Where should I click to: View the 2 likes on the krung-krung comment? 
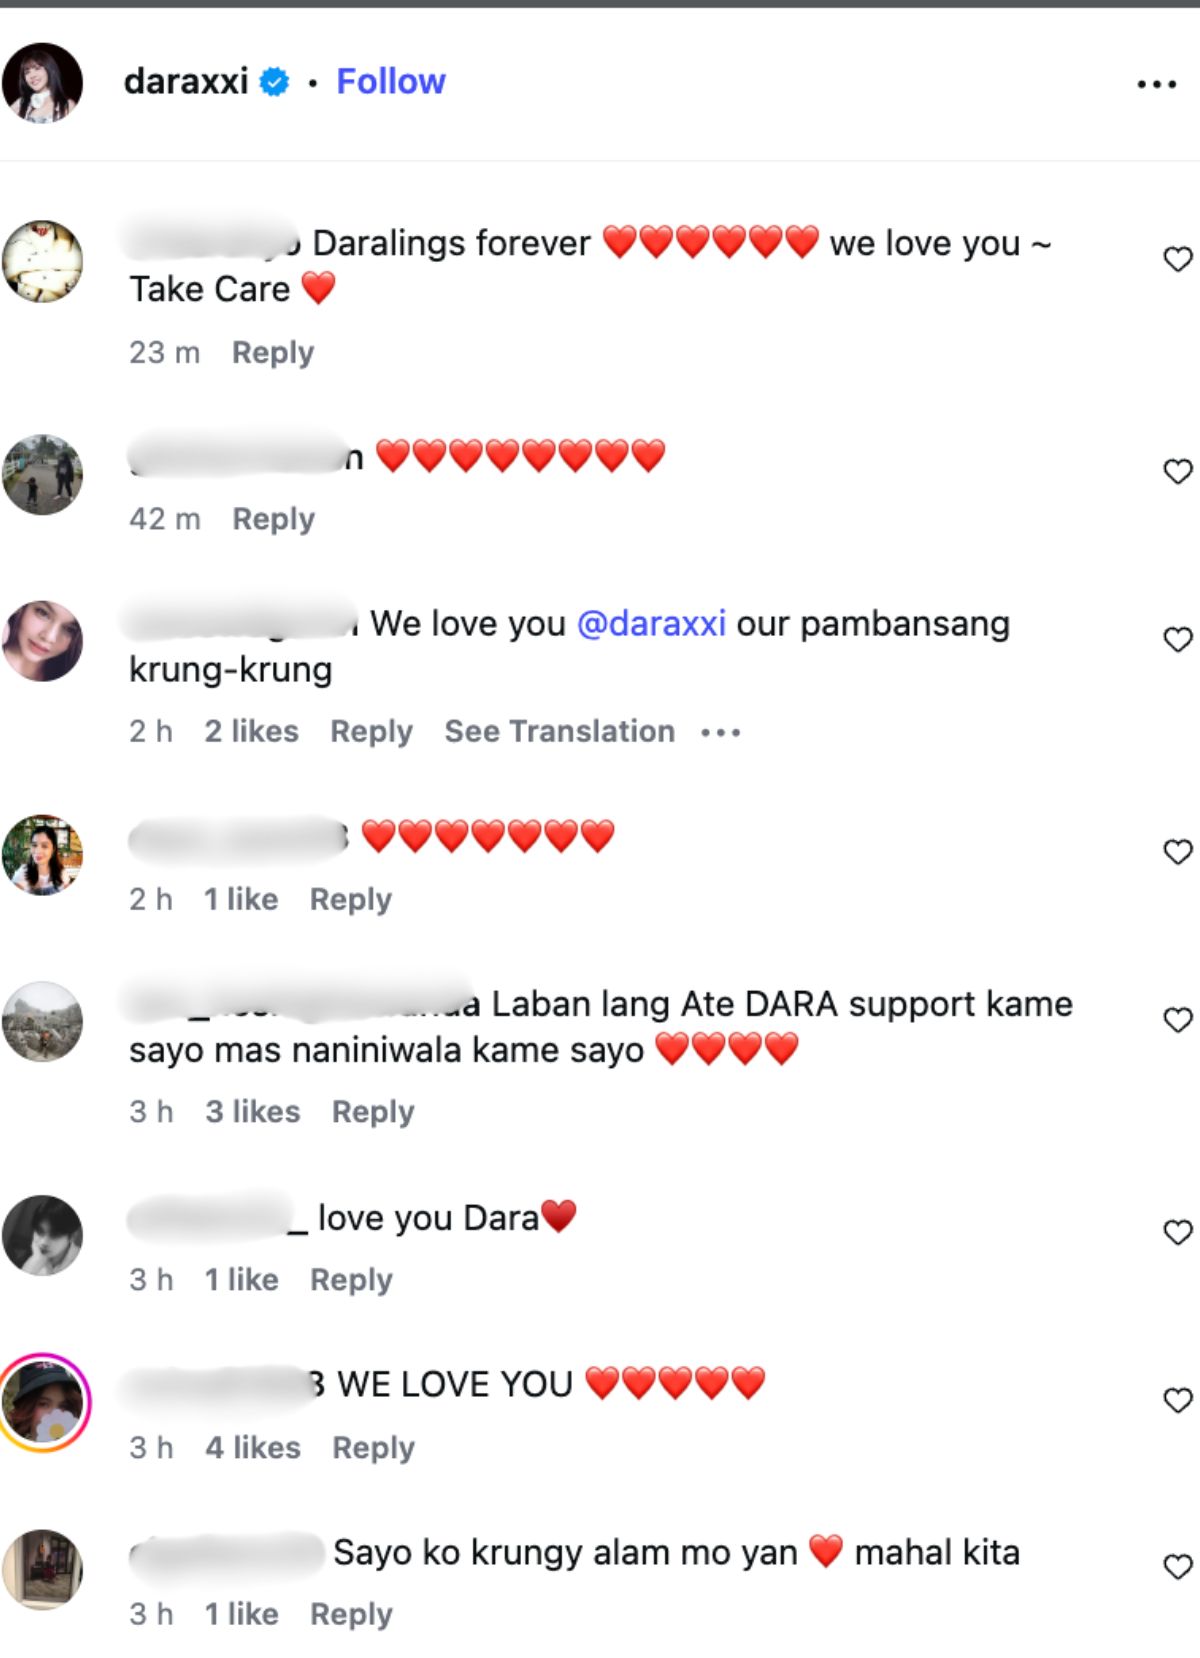252,732
